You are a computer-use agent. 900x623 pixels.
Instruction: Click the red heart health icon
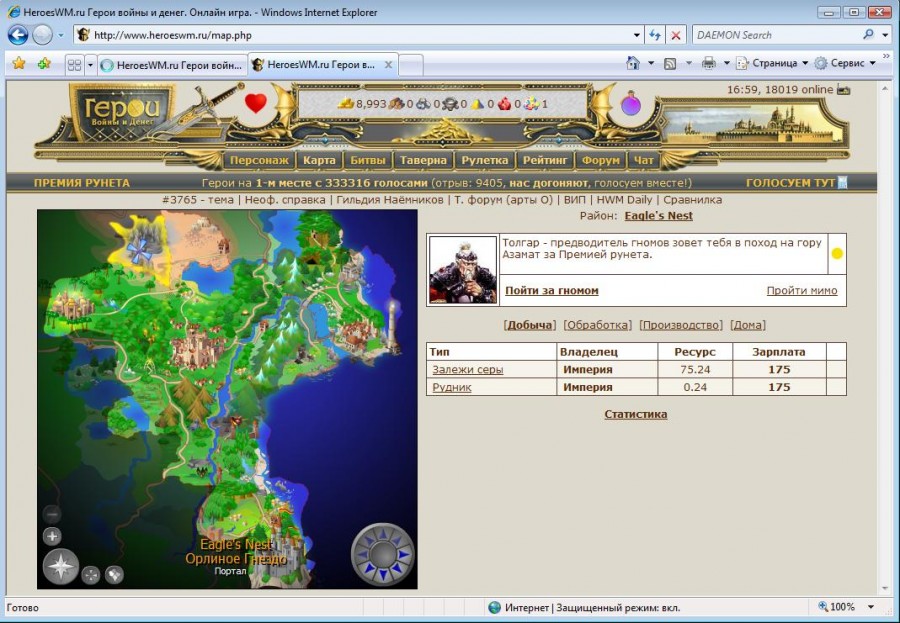(x=256, y=103)
